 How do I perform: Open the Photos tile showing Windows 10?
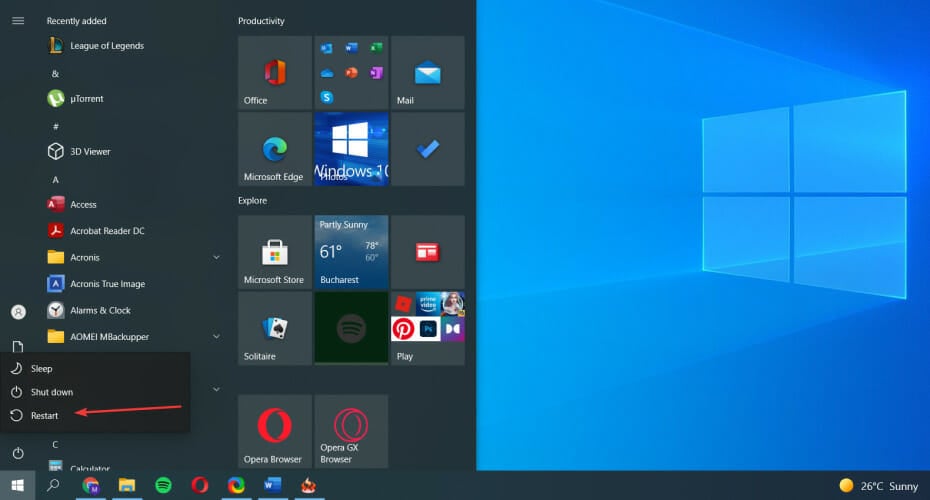pyautogui.click(x=351, y=149)
